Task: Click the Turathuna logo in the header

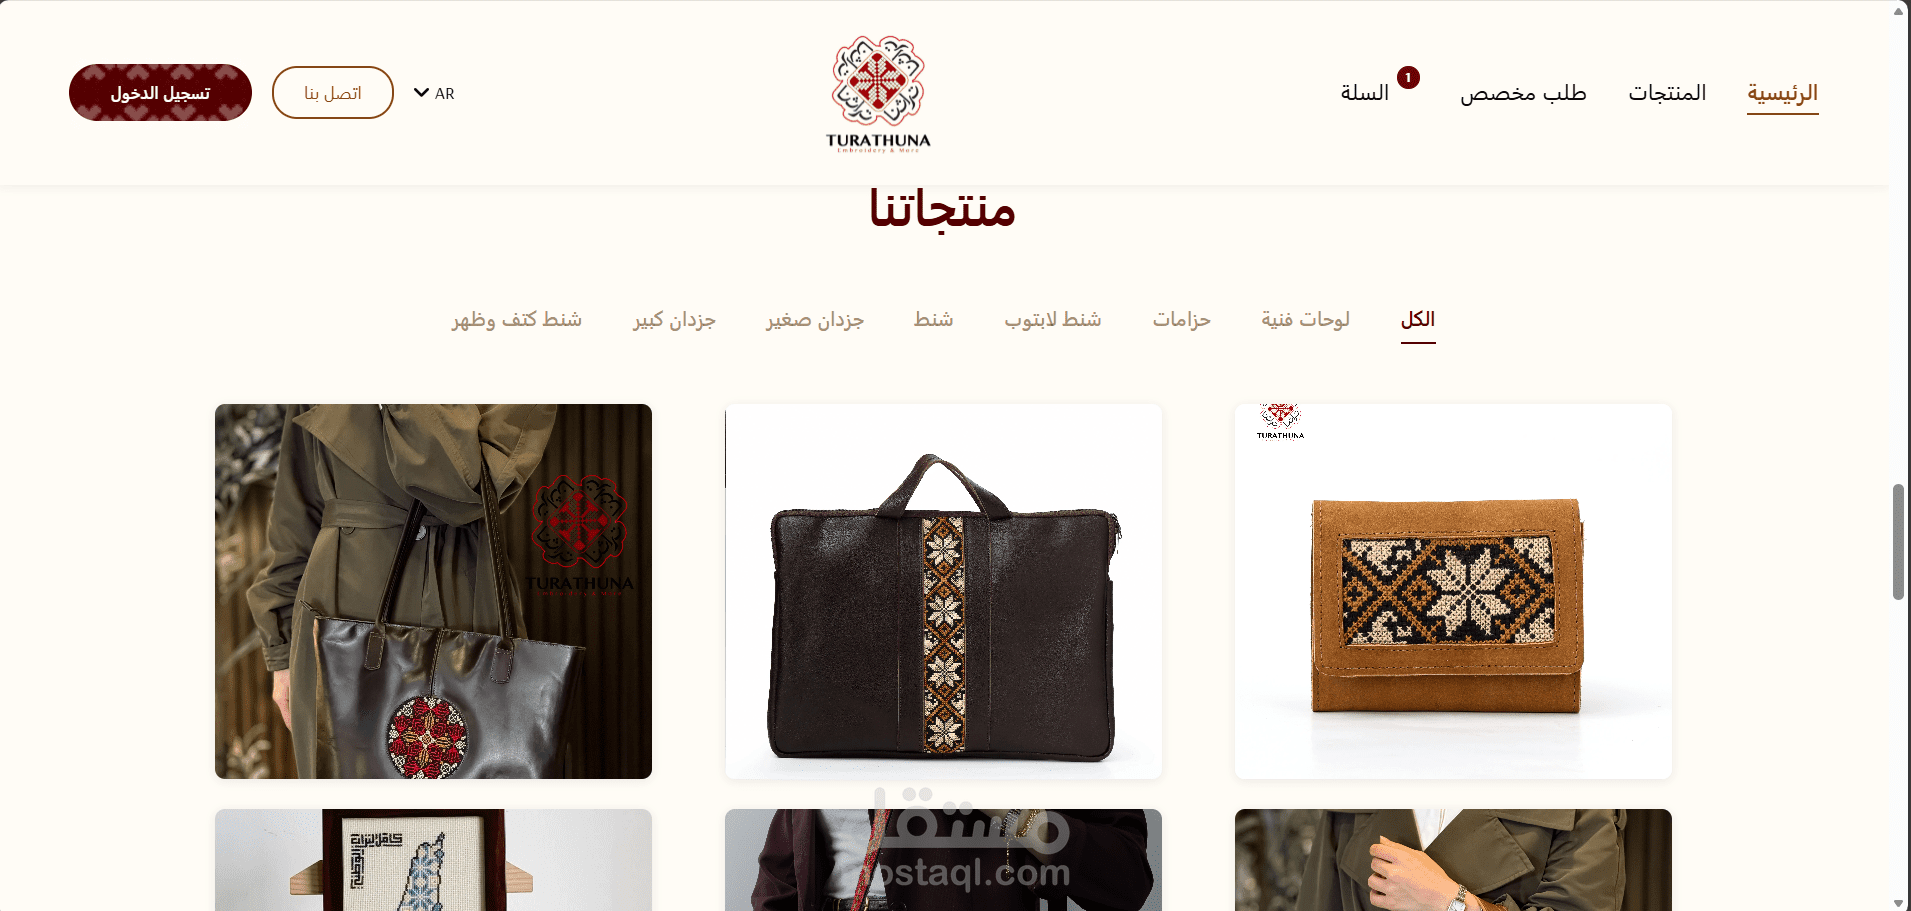Action: click(x=878, y=93)
